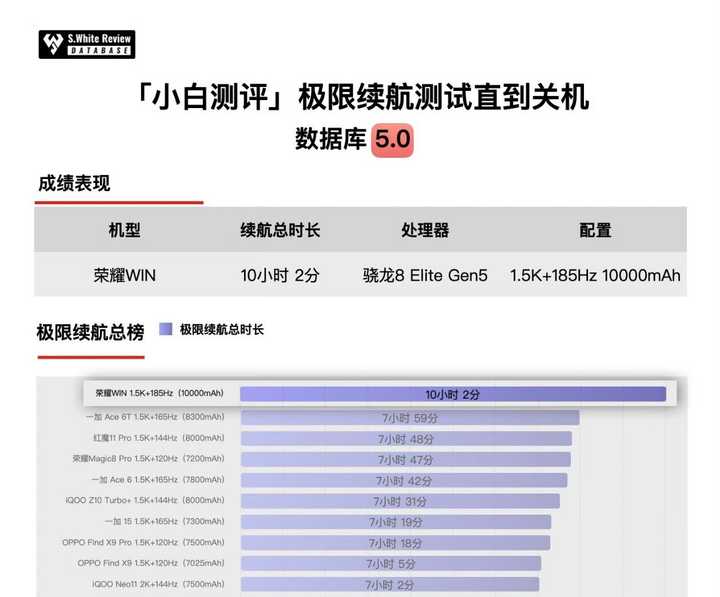Click the 骁龙8 Elite Gen5 cell
Screen dimensions: 720x597
[425, 276]
